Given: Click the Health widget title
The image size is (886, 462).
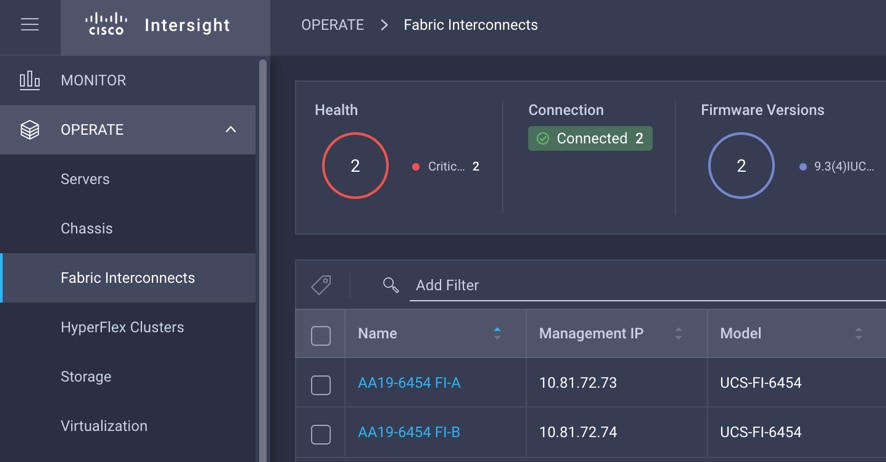Looking at the screenshot, I should pyautogui.click(x=336, y=110).
